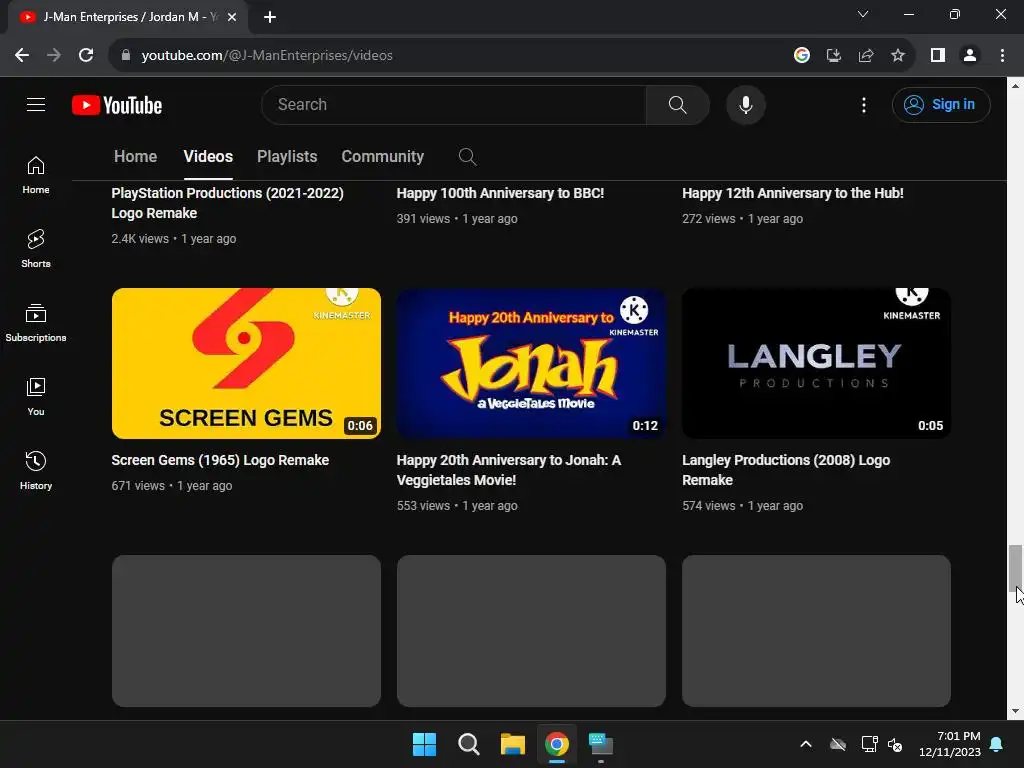This screenshot has width=1024, height=768.
Task: Switch to channel Home tab
Action: (x=135, y=157)
